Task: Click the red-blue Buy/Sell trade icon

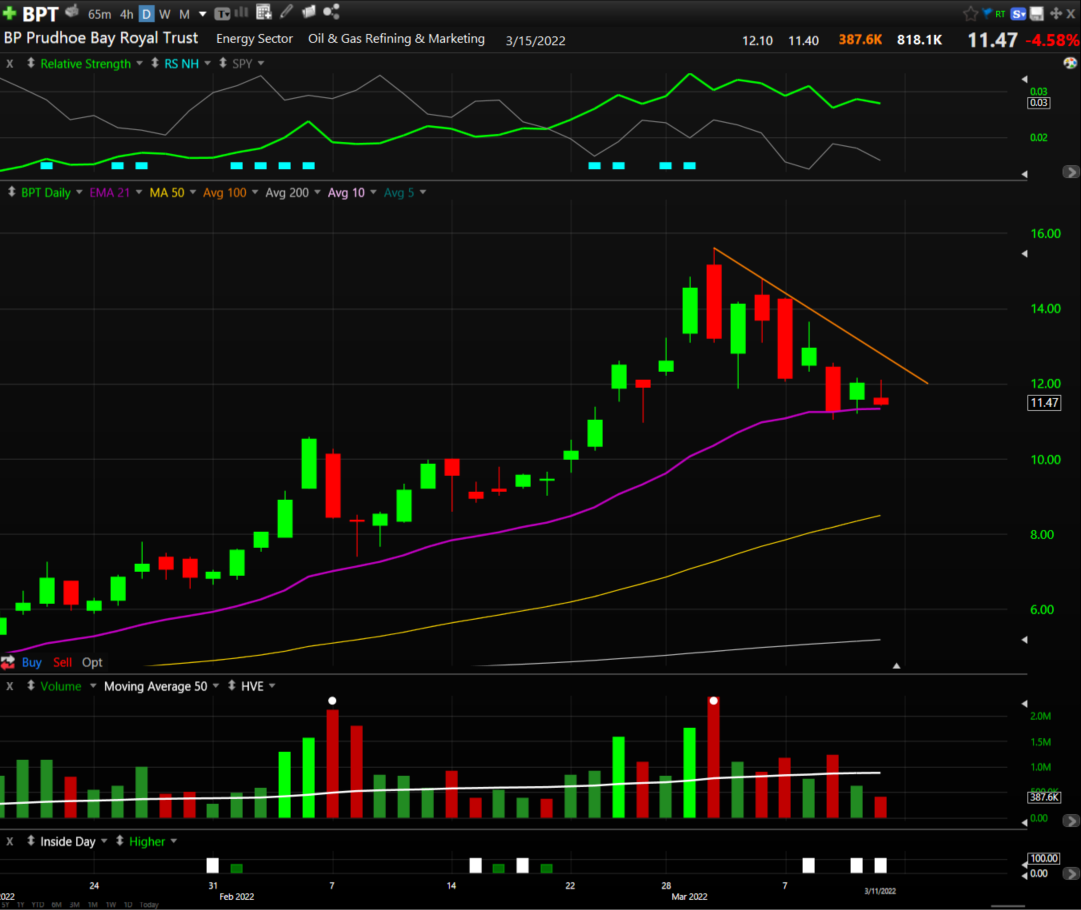Action: (x=8, y=663)
